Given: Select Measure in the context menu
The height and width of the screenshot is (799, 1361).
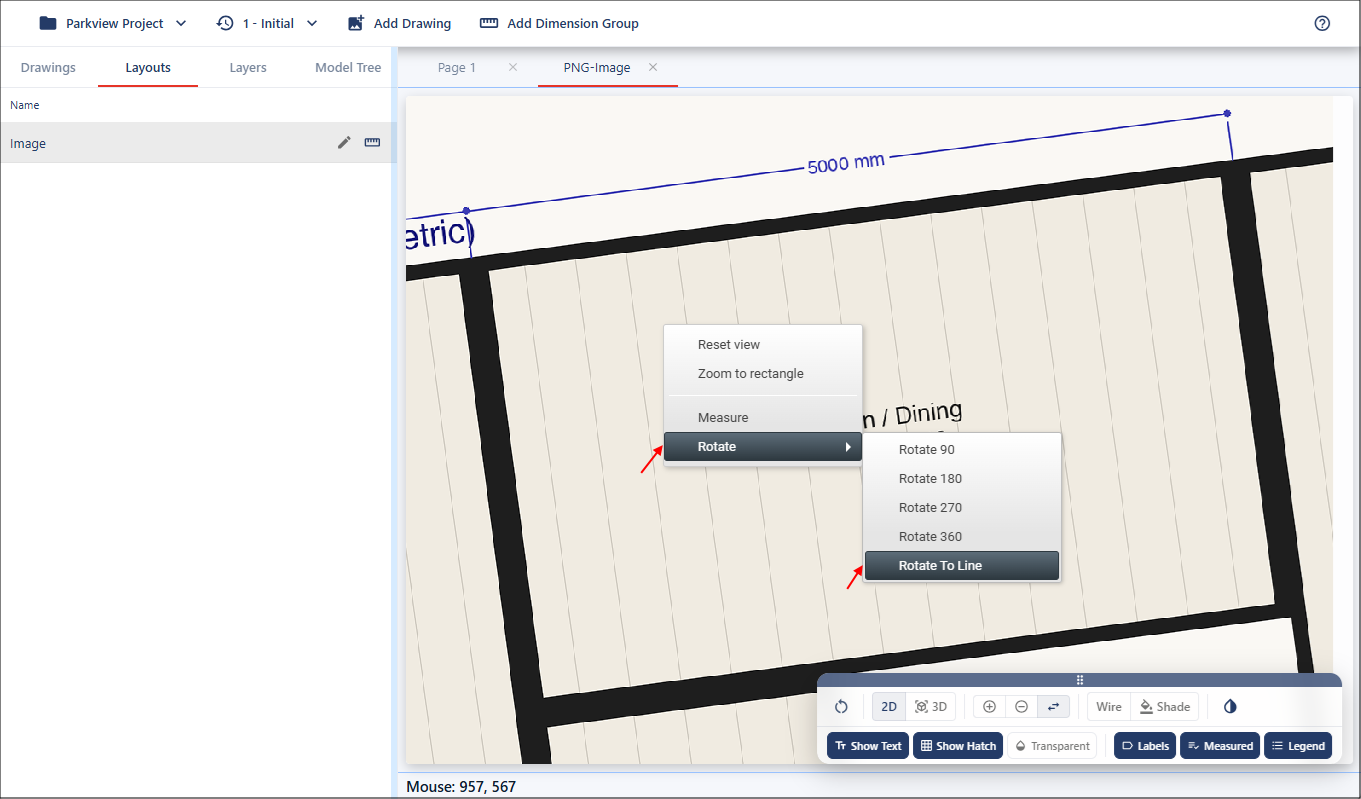Looking at the screenshot, I should (x=763, y=417).
